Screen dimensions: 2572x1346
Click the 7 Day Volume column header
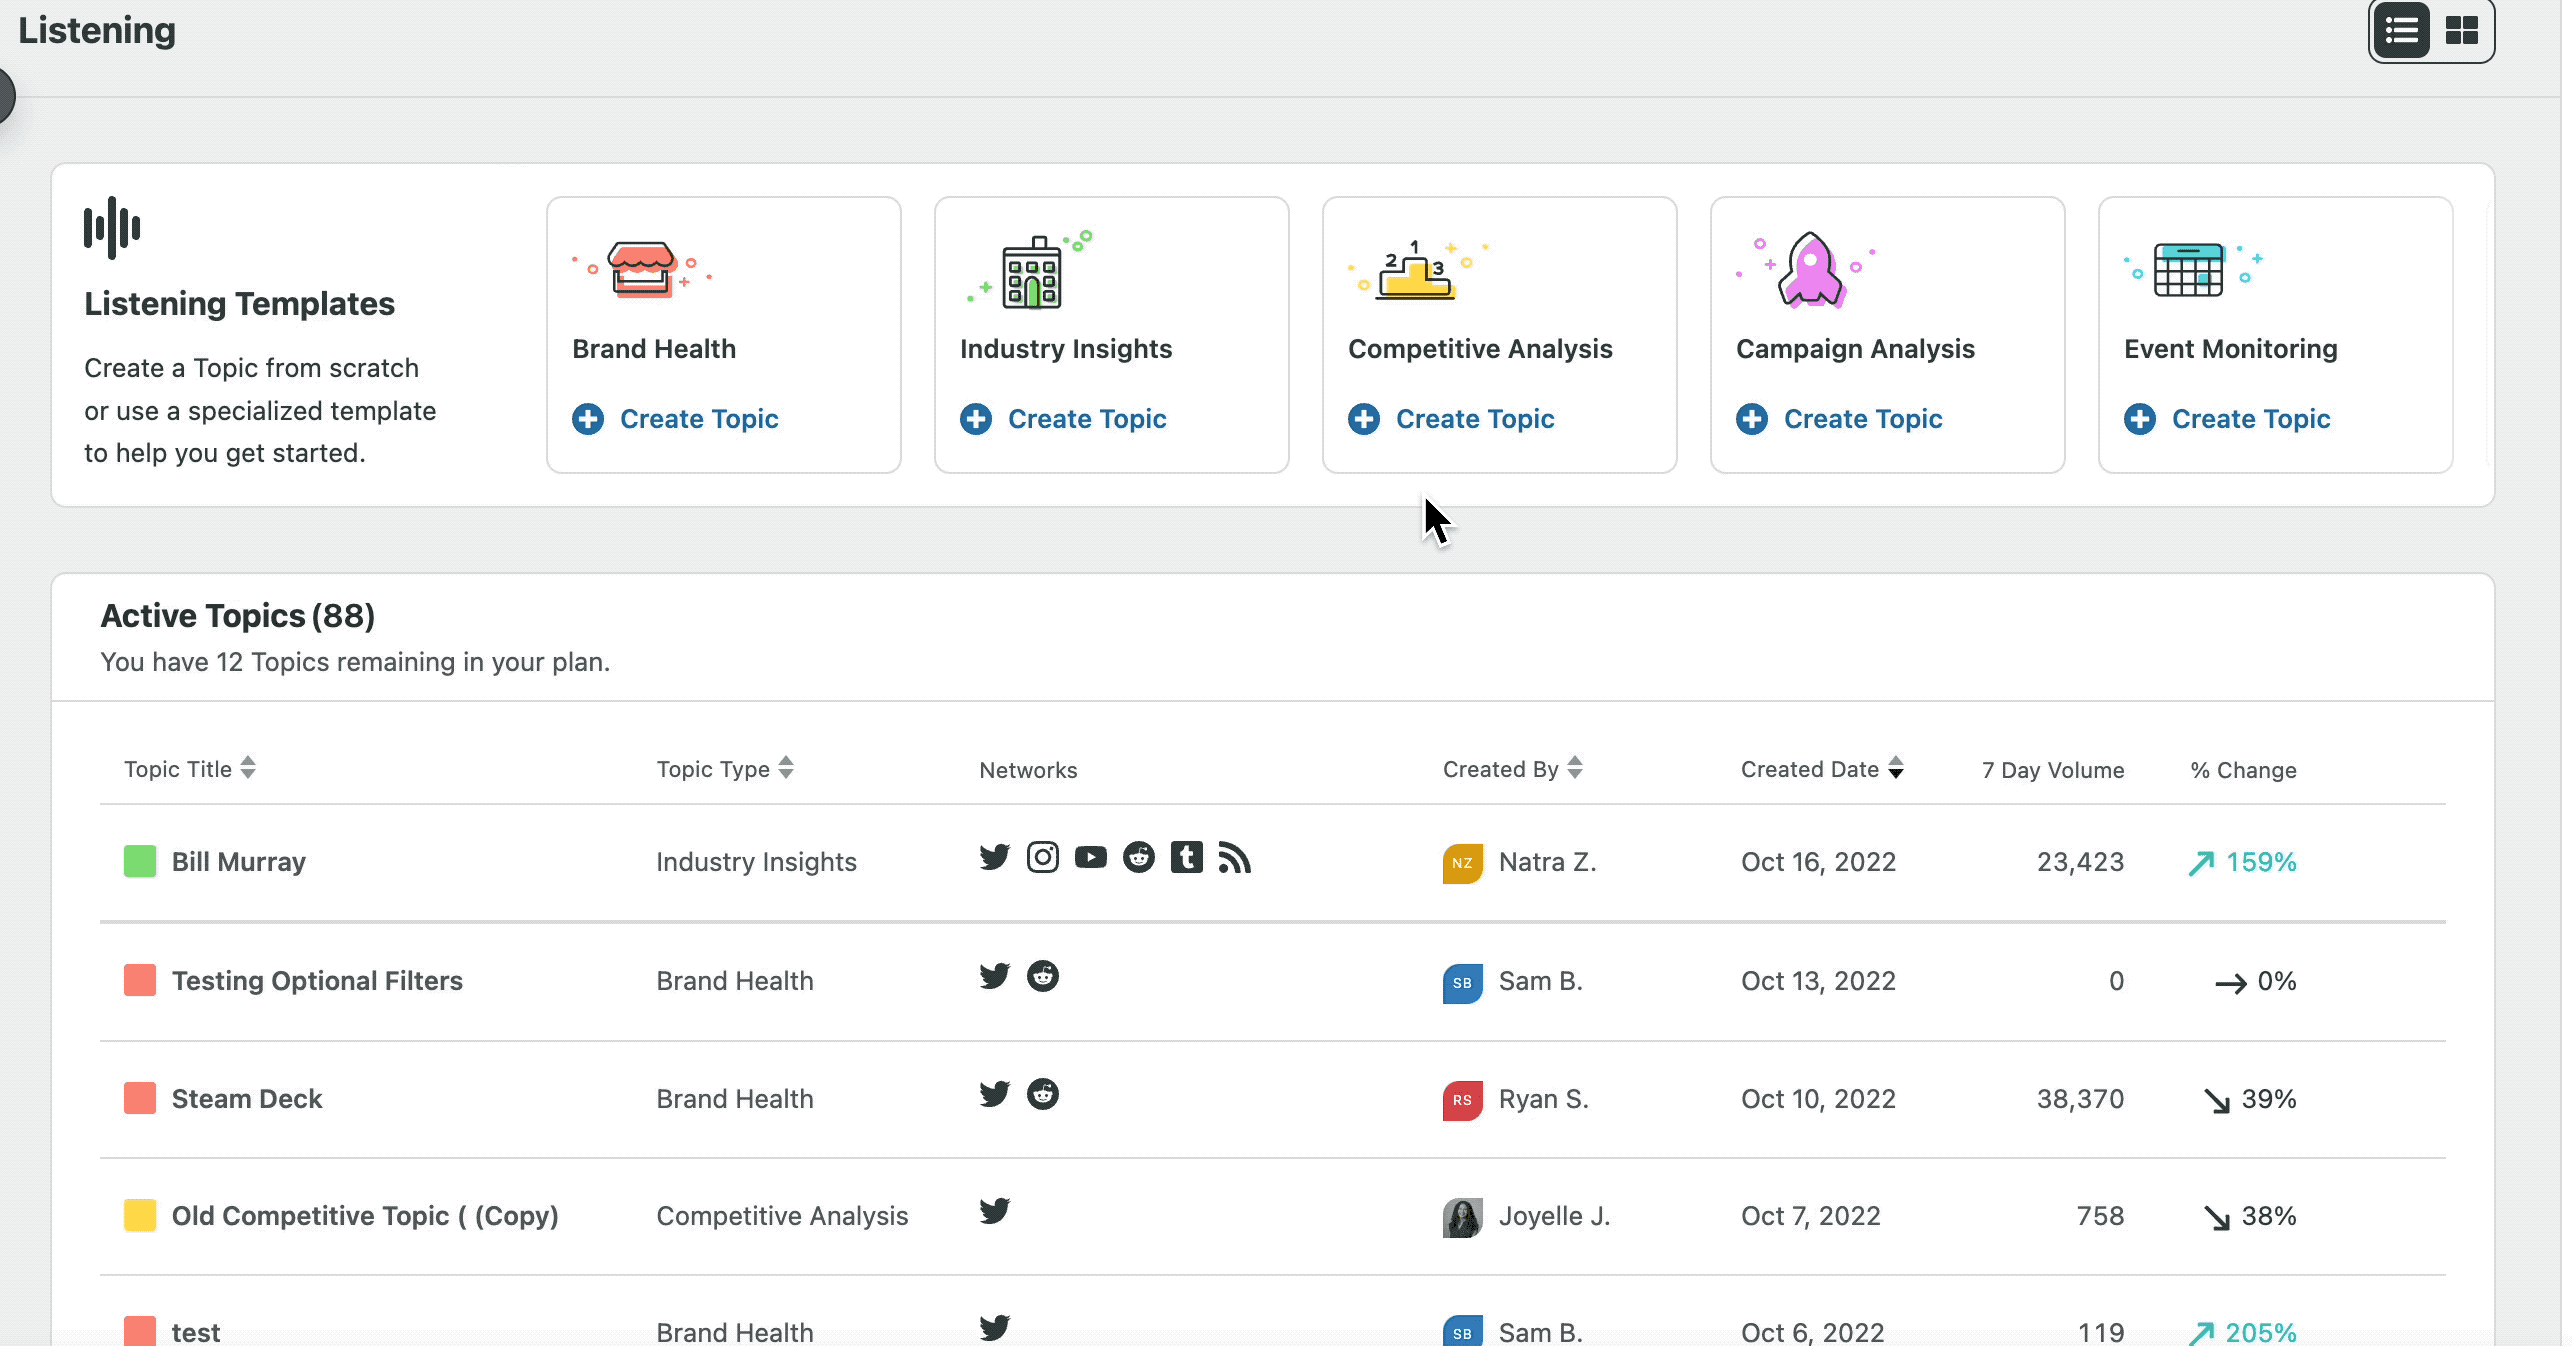[x=2053, y=770]
